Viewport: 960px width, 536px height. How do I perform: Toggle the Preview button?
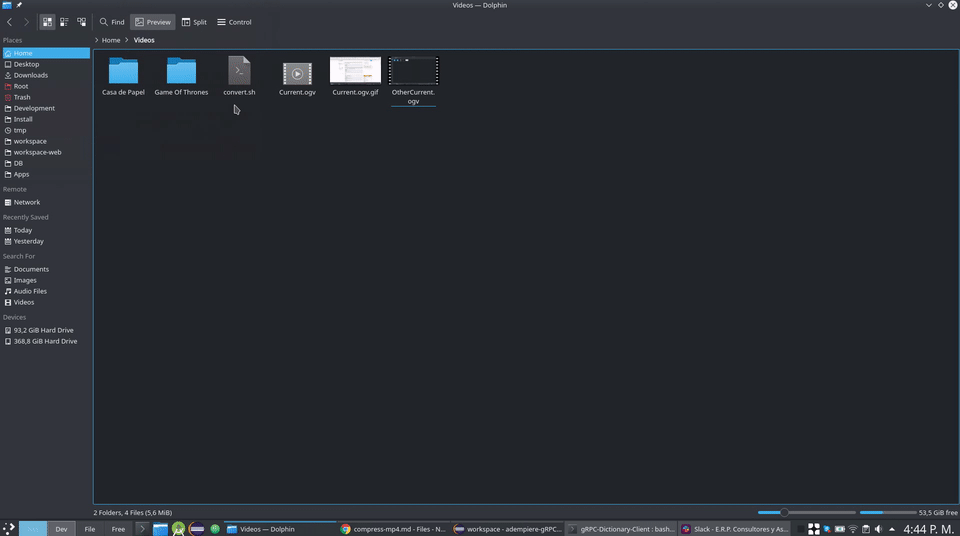click(153, 22)
